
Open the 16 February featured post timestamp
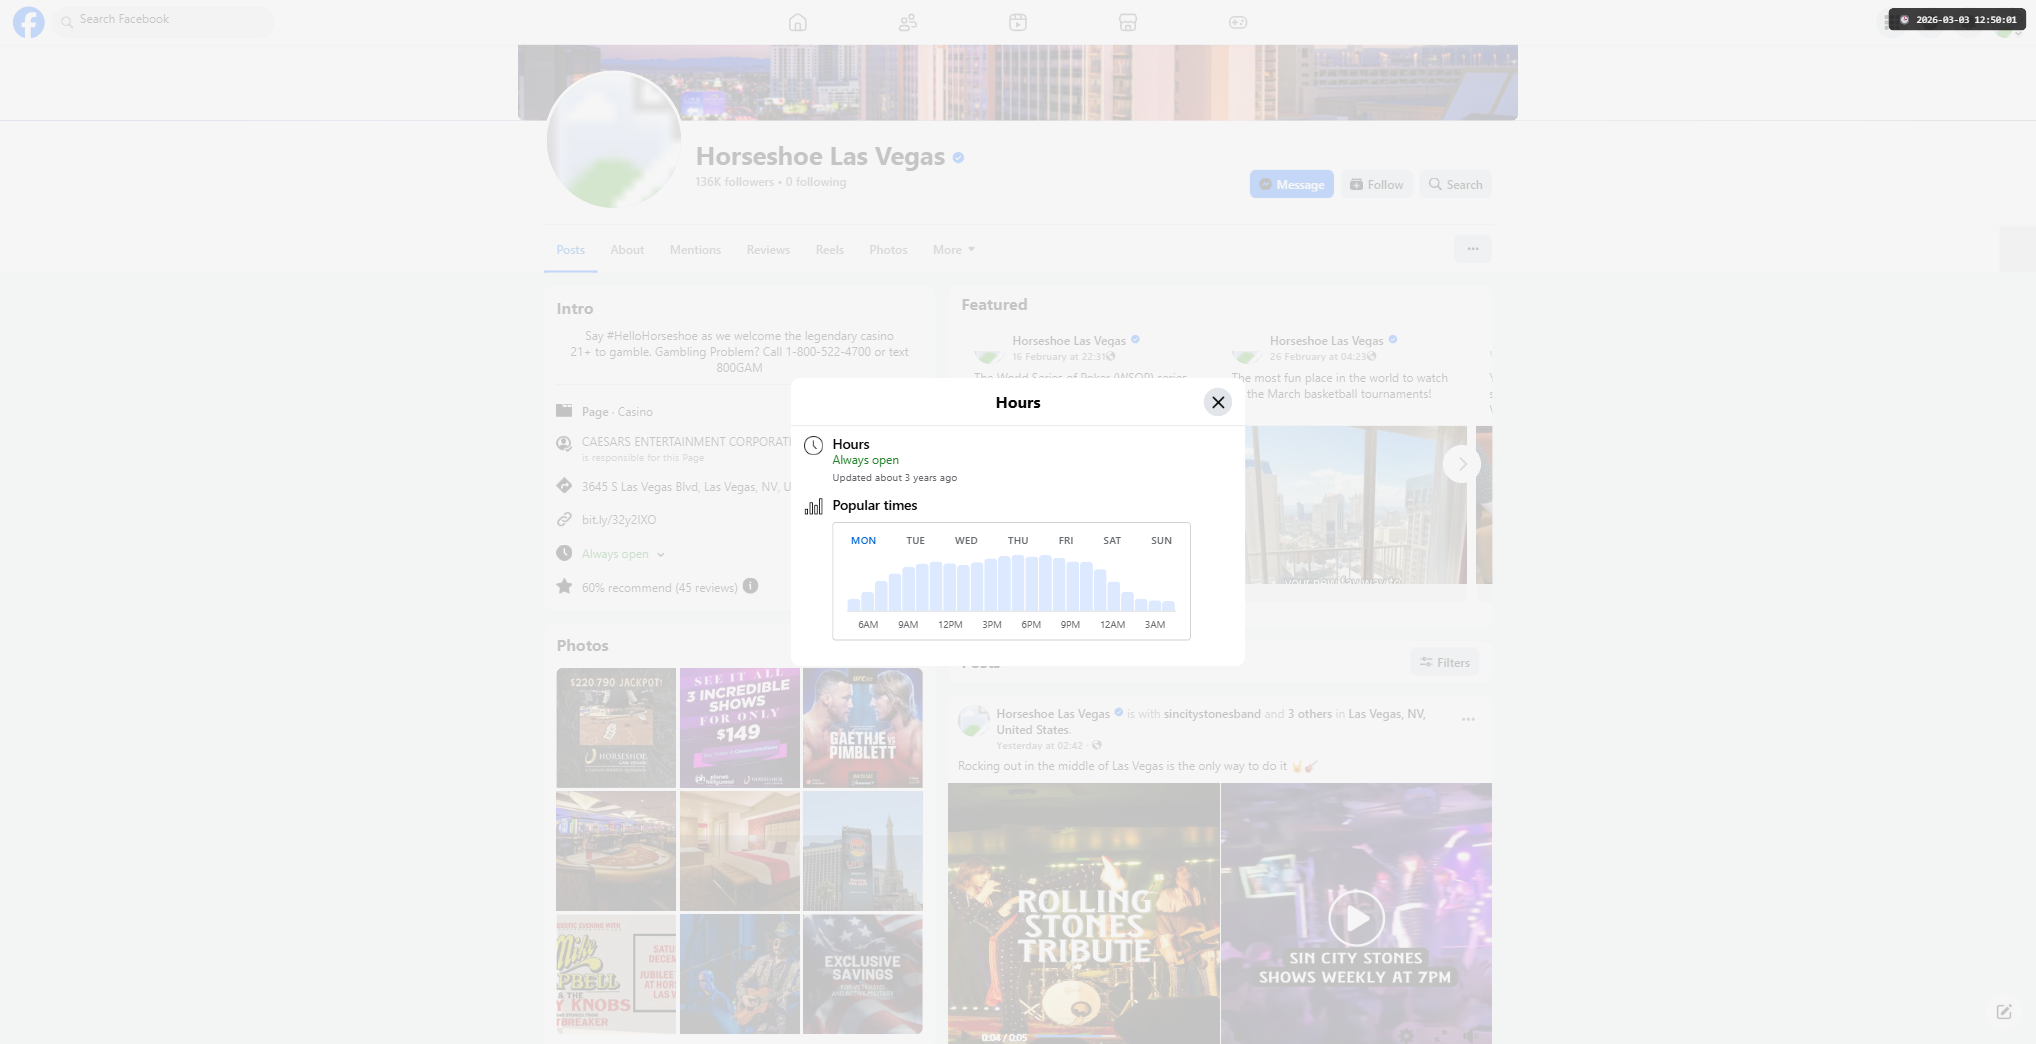coord(1059,357)
